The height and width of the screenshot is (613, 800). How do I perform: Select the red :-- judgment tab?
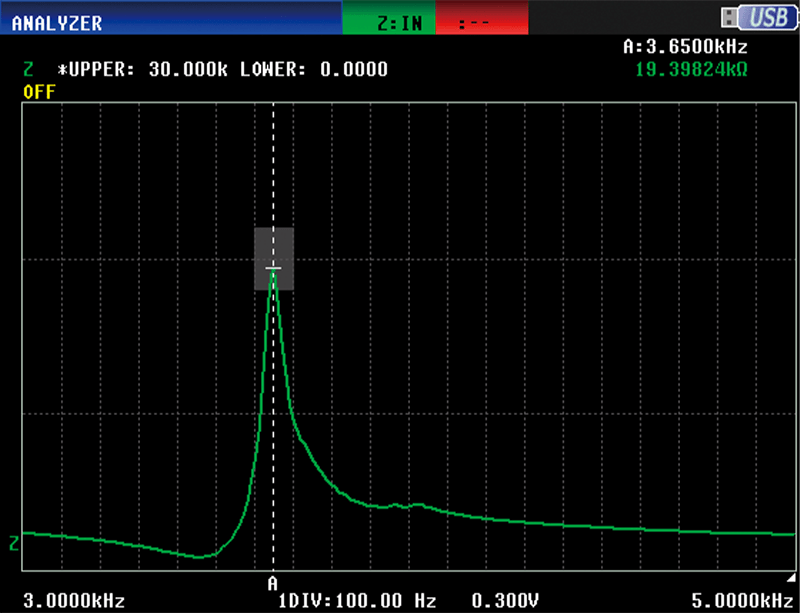pyautogui.click(x=480, y=22)
